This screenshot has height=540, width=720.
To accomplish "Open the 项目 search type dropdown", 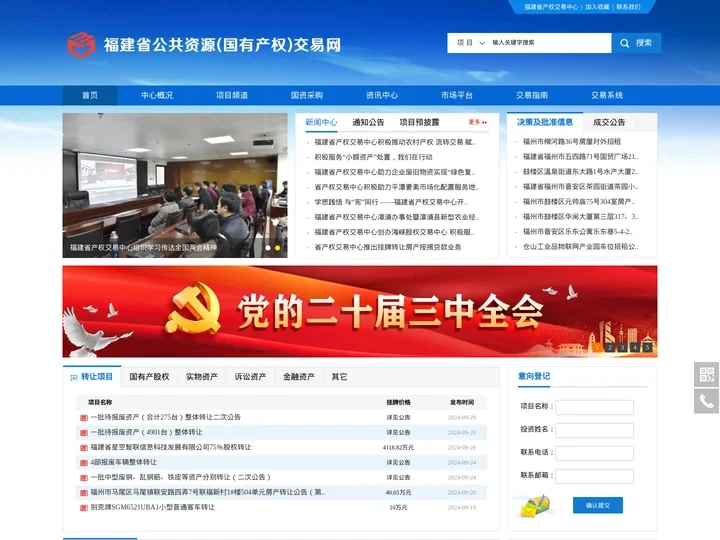I will tap(471, 43).
